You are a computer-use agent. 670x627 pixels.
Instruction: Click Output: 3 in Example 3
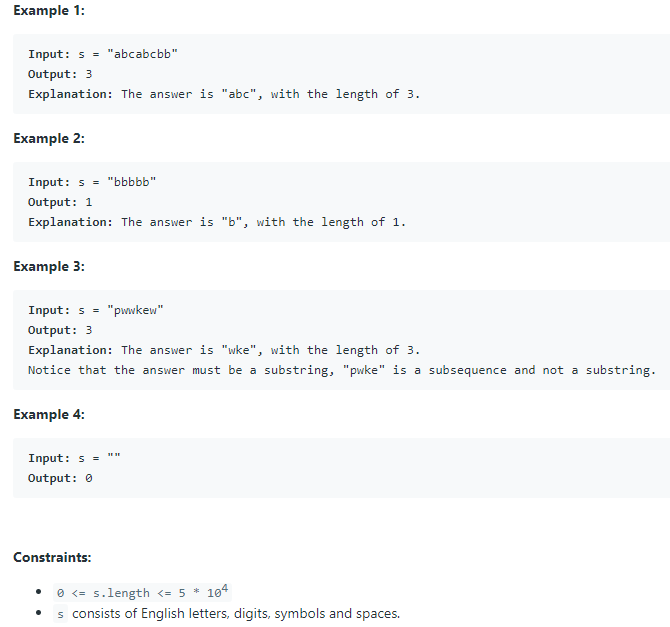[60, 330]
